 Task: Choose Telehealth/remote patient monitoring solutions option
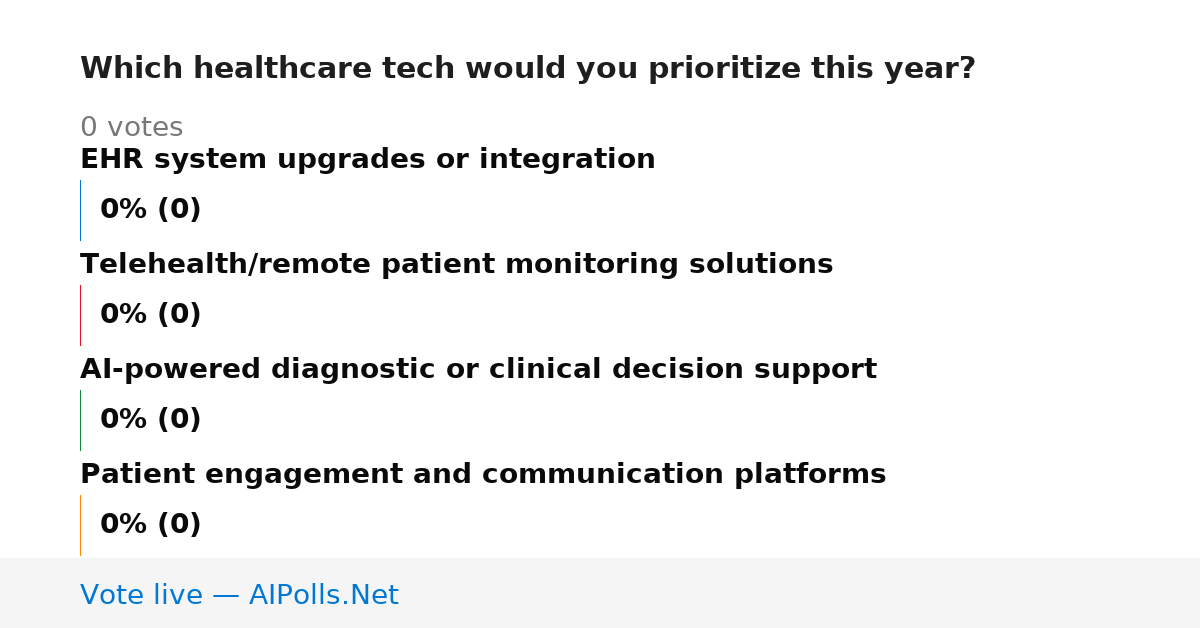456,265
